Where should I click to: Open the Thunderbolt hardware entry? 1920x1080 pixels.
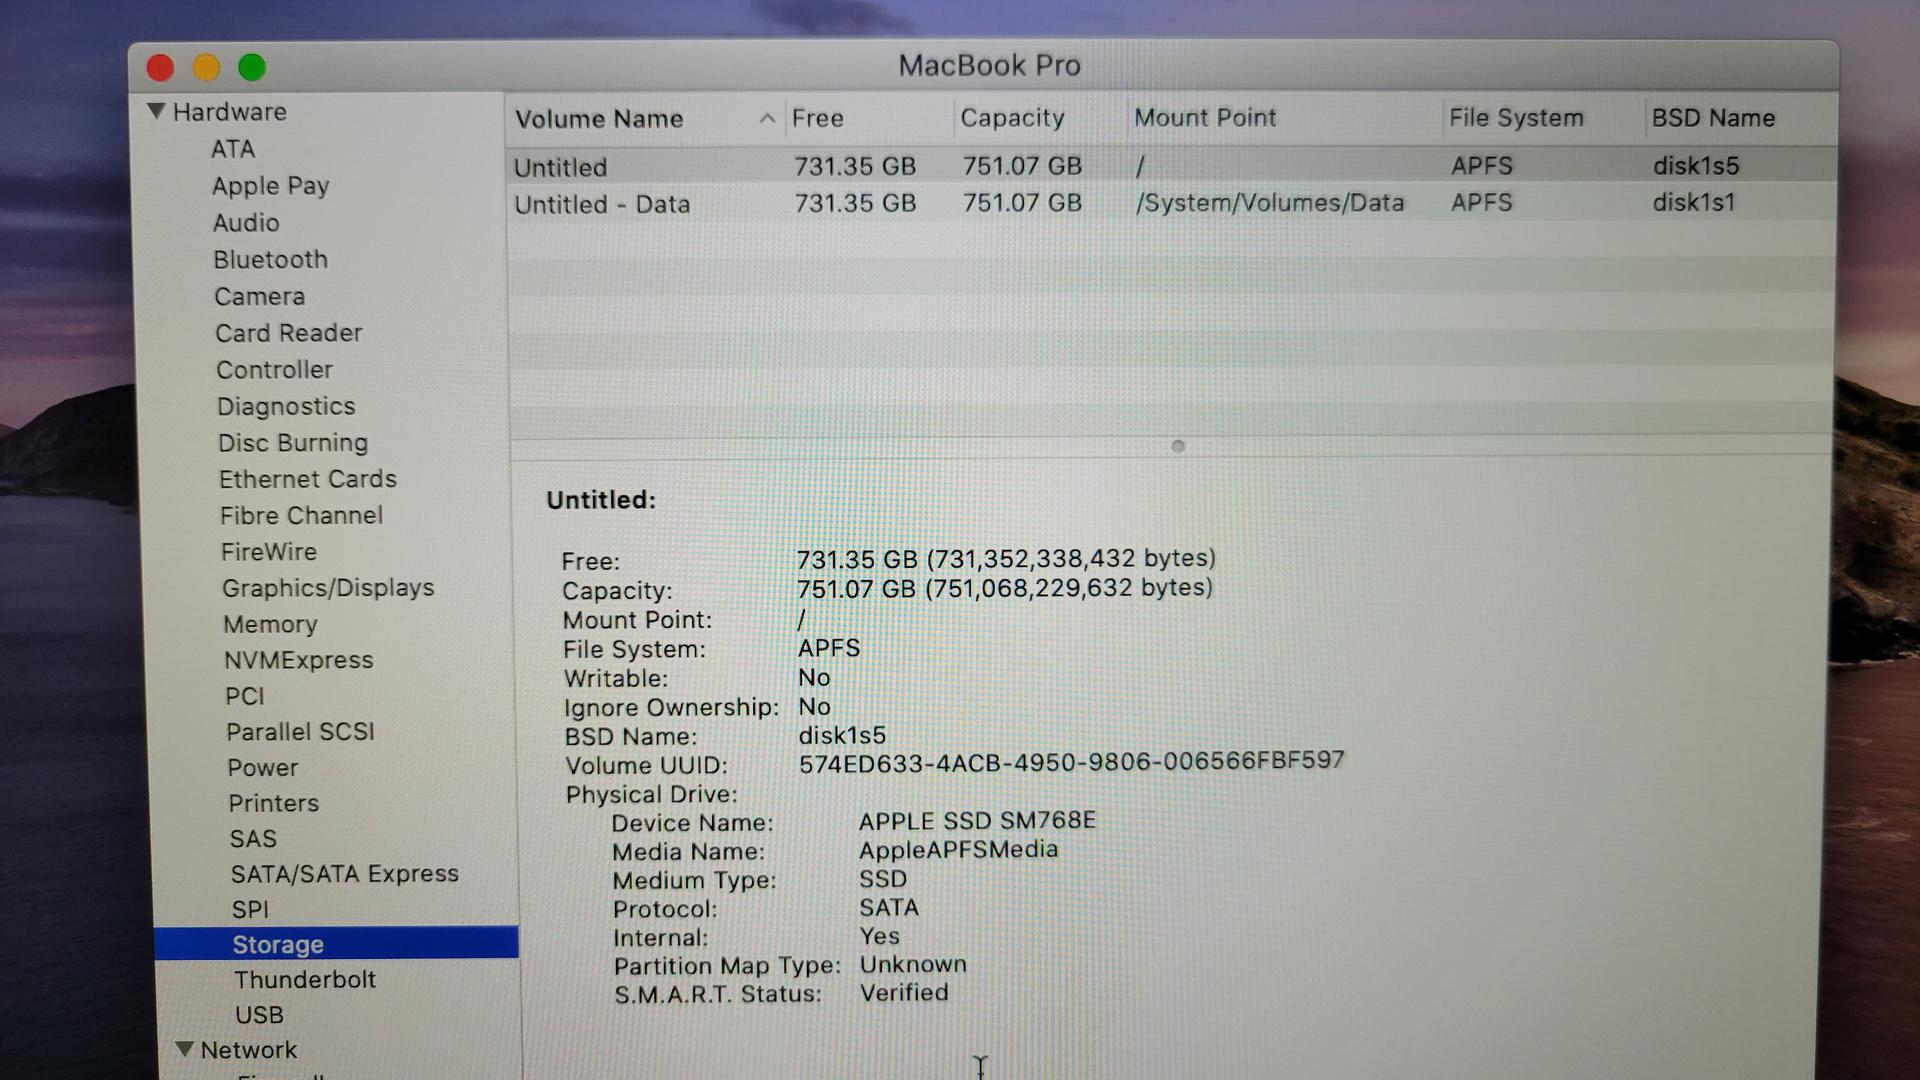coord(305,979)
